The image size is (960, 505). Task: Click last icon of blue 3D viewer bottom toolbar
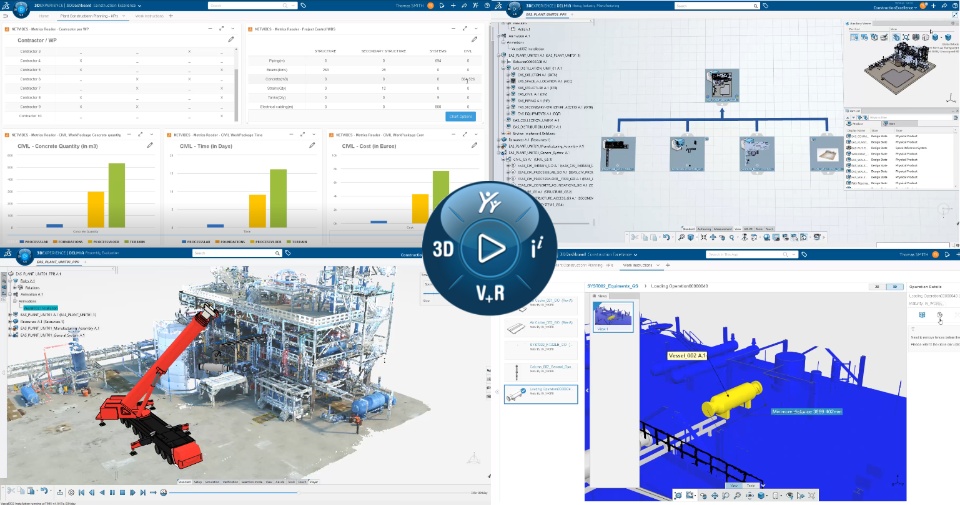tap(812, 495)
